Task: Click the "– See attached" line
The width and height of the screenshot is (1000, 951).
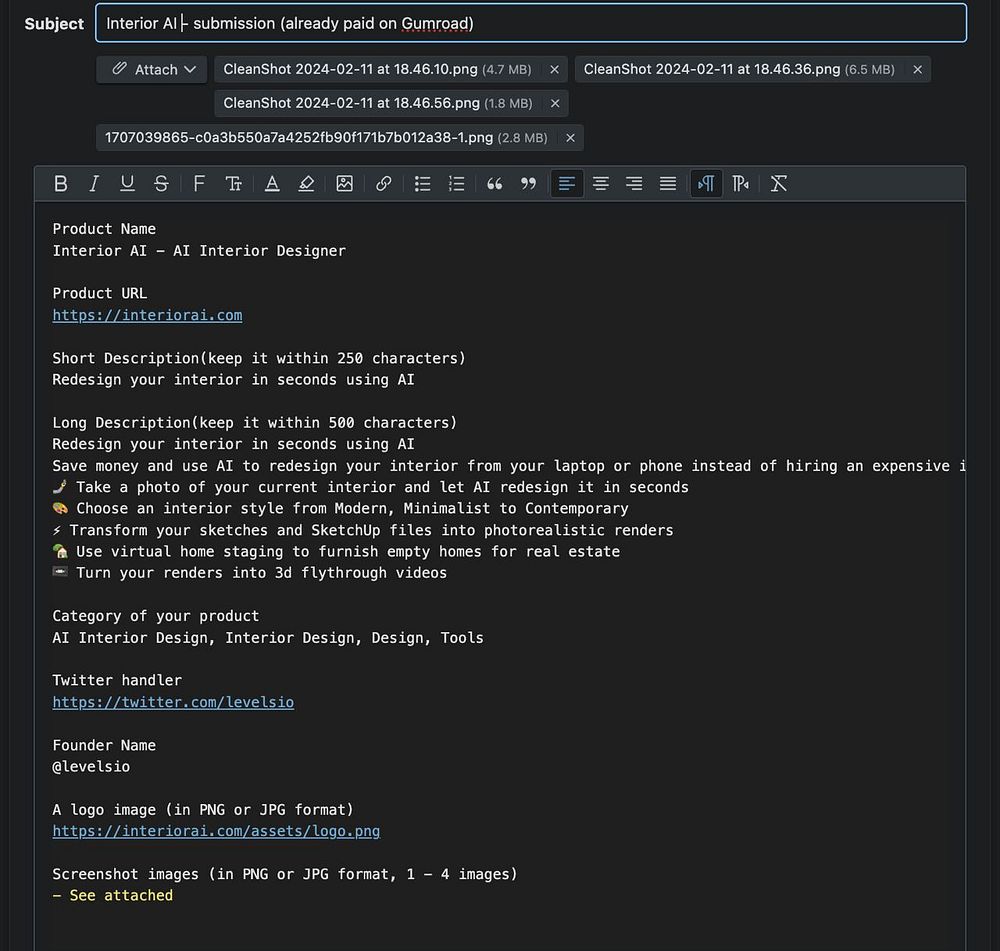Action: point(112,896)
